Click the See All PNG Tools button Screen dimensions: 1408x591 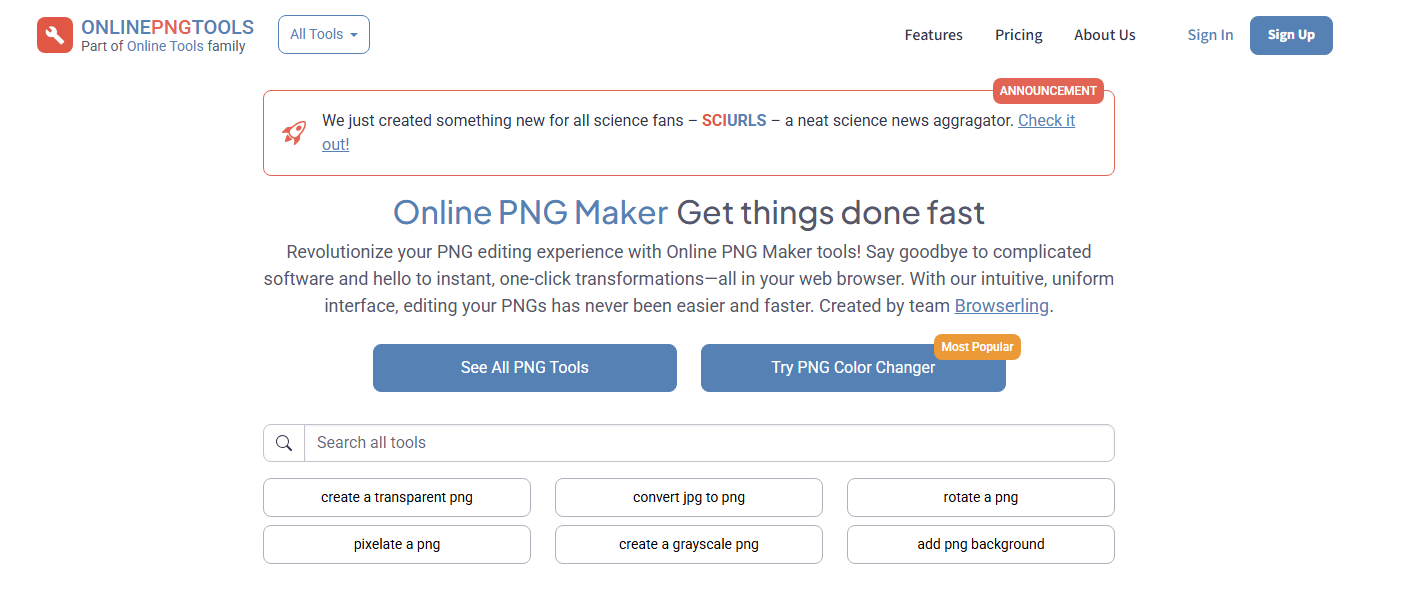[524, 367]
